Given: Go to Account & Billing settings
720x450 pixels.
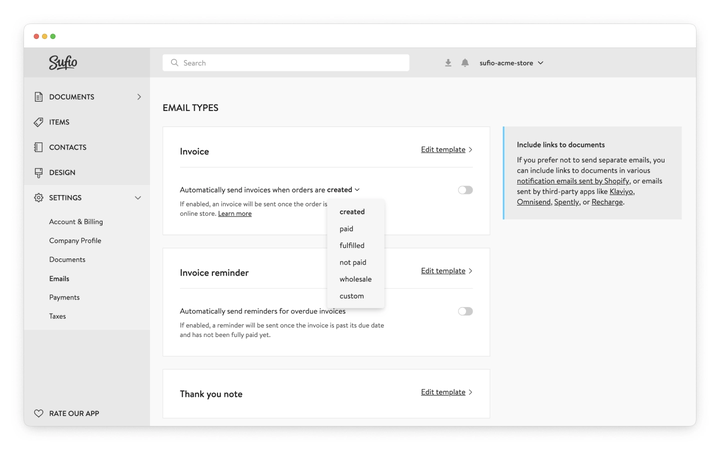Looking at the screenshot, I should tap(76, 222).
